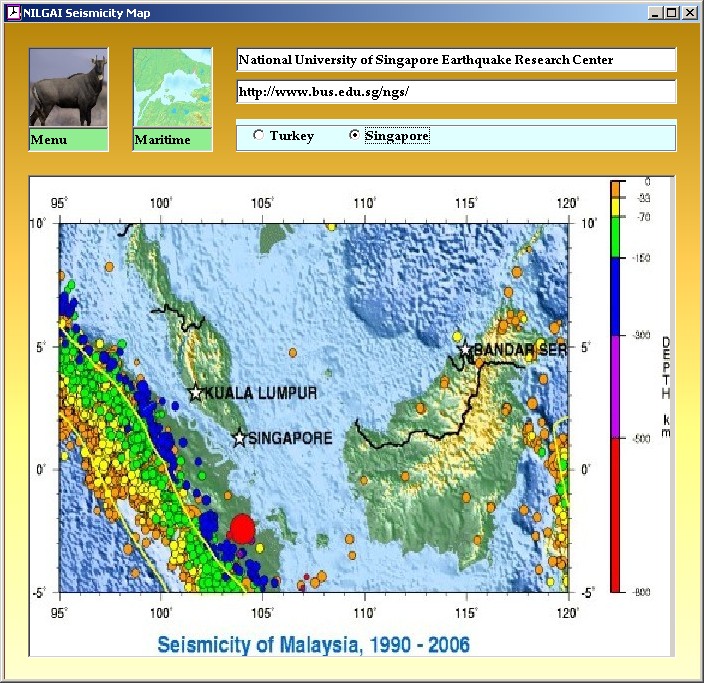Click the Maritime label button
The image size is (704, 683).
click(x=173, y=140)
